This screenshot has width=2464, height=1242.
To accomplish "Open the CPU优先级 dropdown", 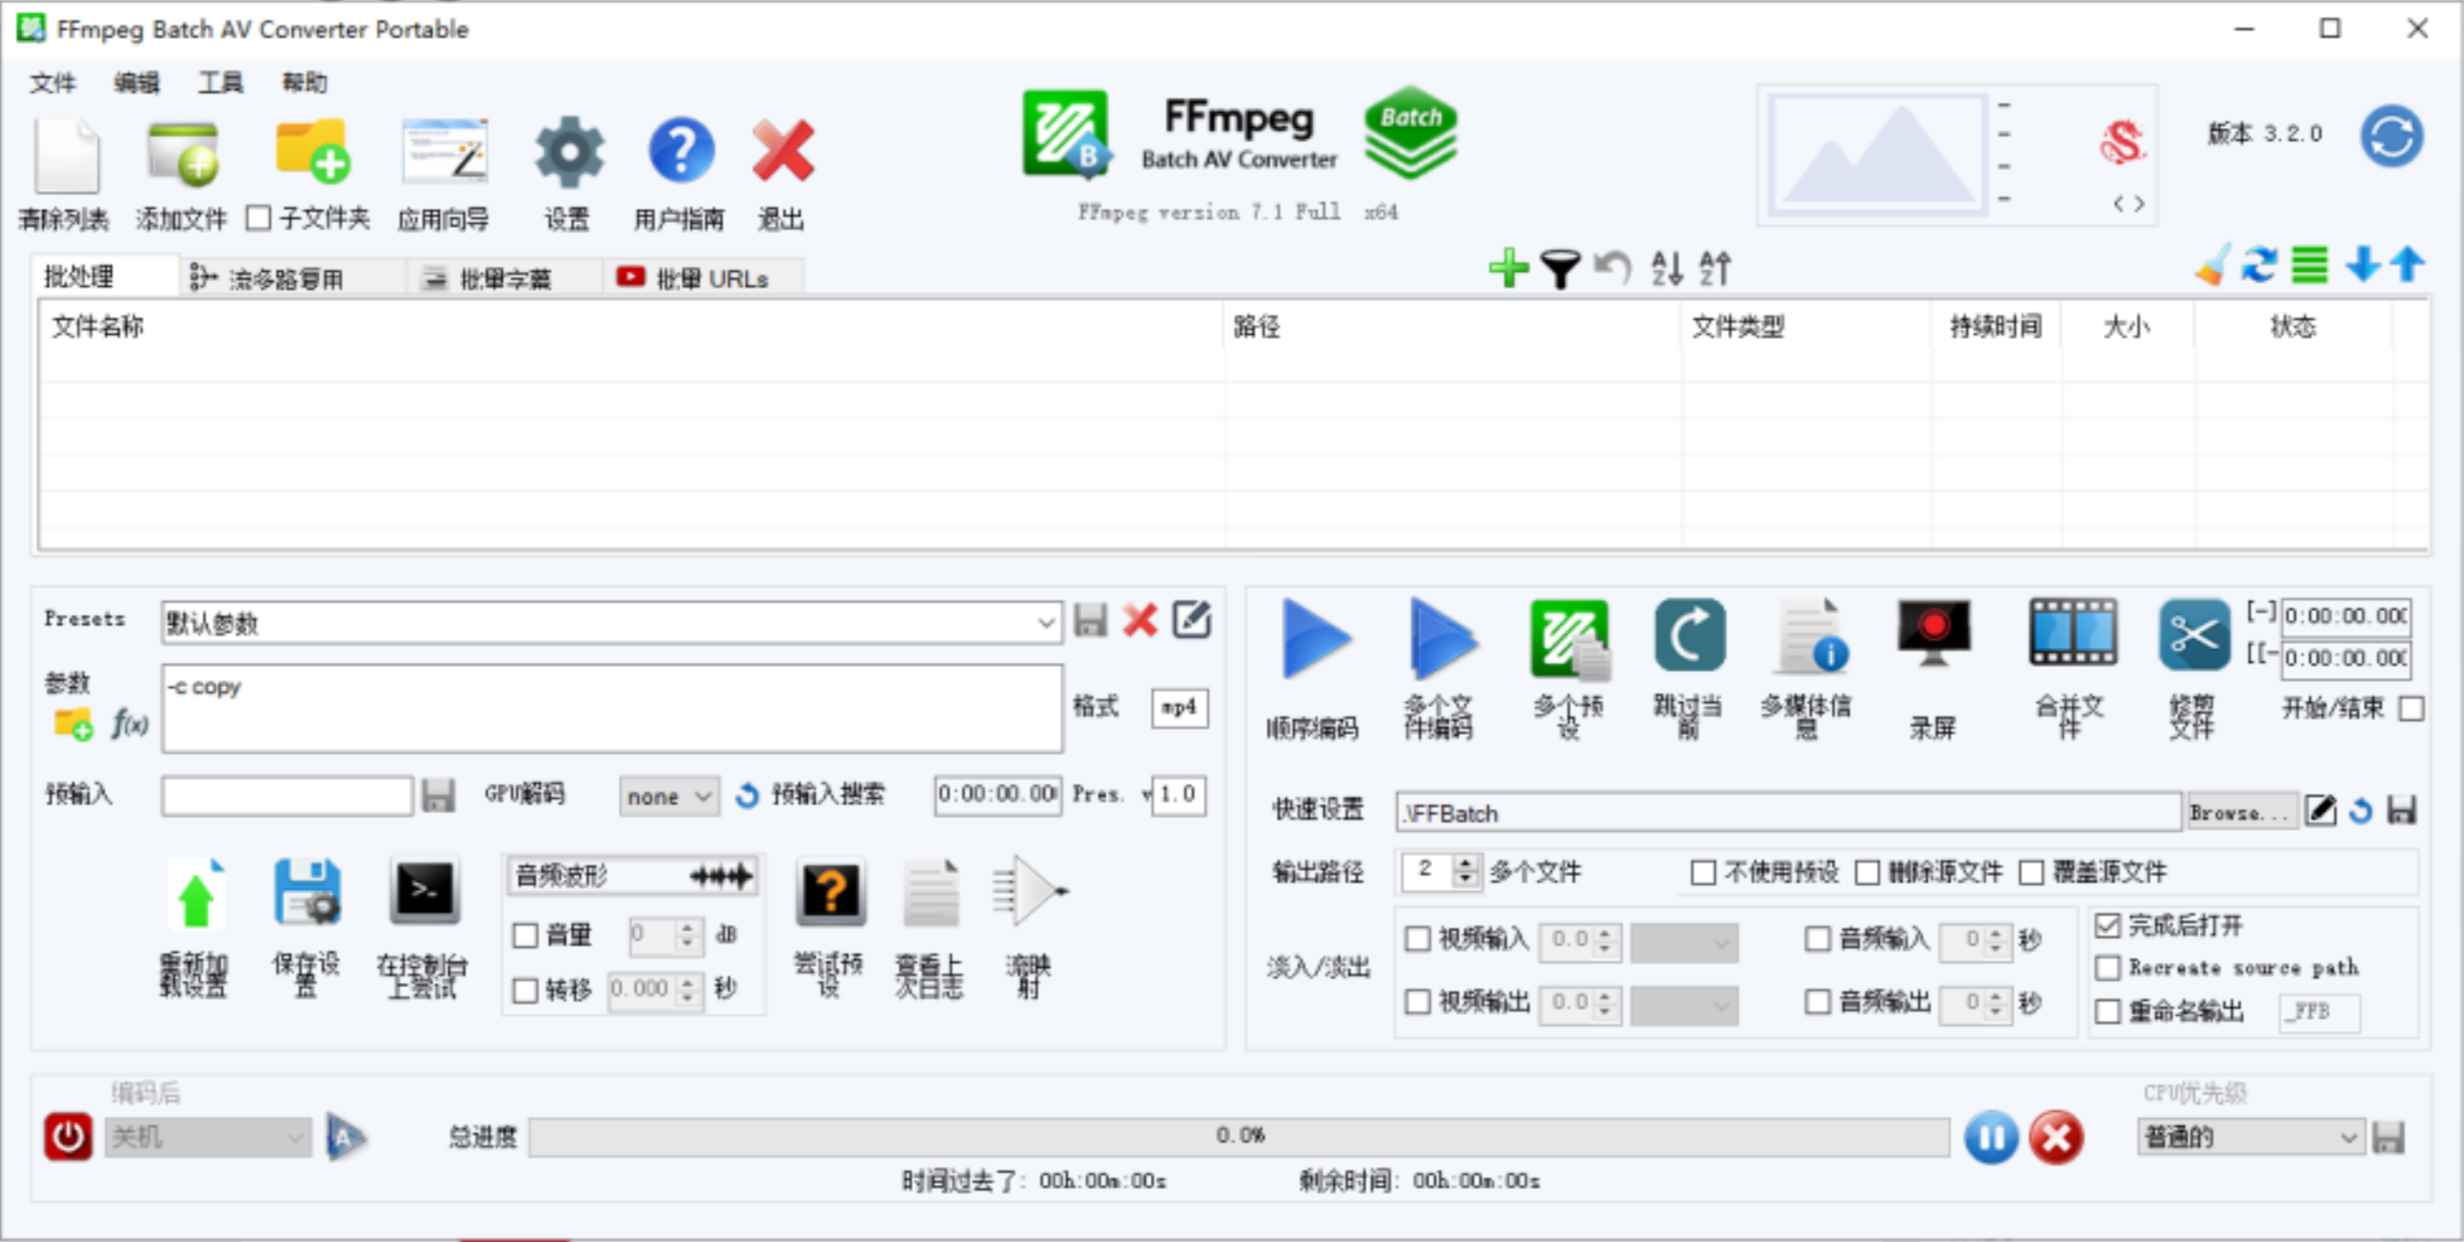I will click(x=2248, y=1136).
